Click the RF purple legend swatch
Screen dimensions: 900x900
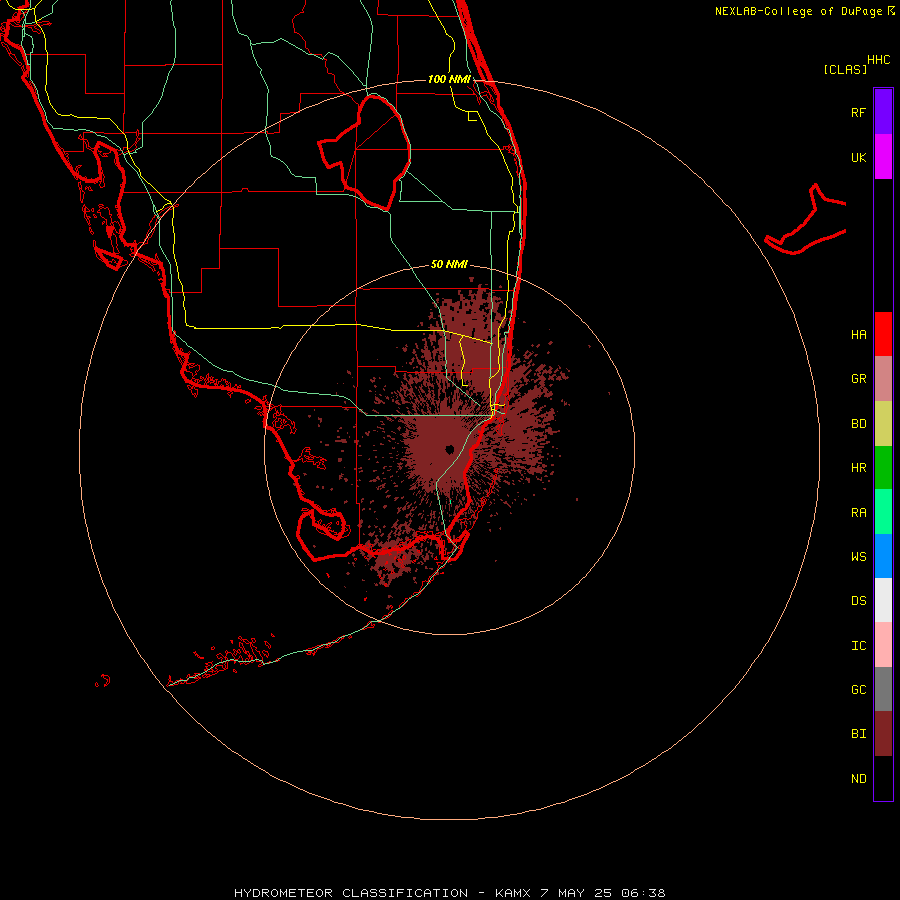(x=883, y=112)
